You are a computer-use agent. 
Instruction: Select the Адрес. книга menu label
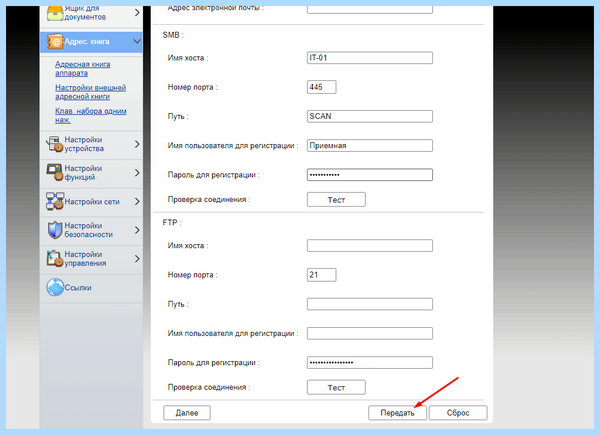click(87, 41)
